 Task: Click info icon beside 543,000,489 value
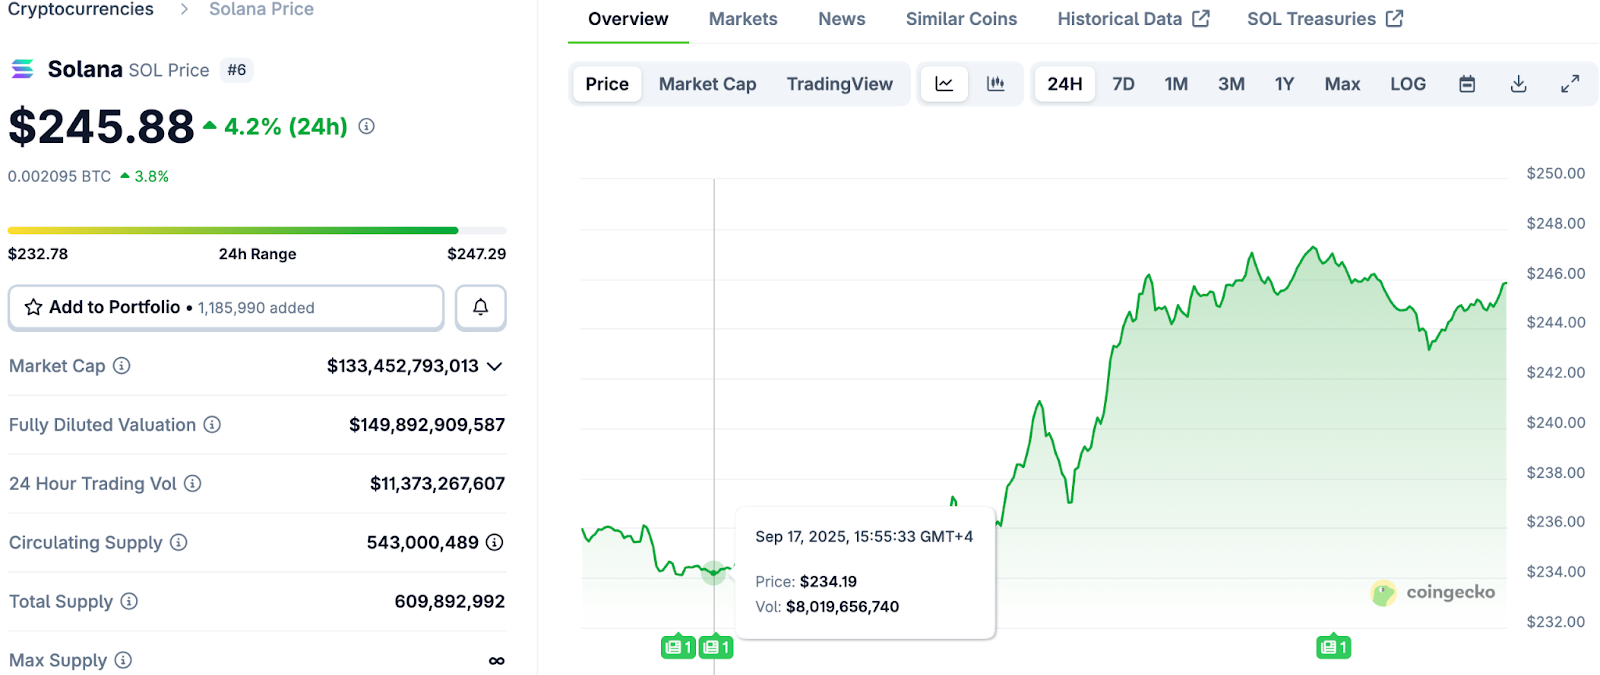[494, 542]
